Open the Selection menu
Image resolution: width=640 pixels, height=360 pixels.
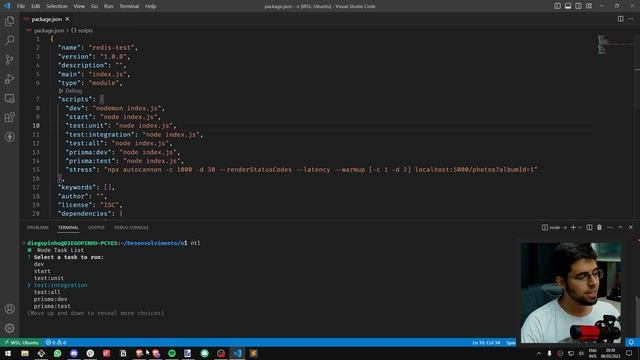click(57, 6)
